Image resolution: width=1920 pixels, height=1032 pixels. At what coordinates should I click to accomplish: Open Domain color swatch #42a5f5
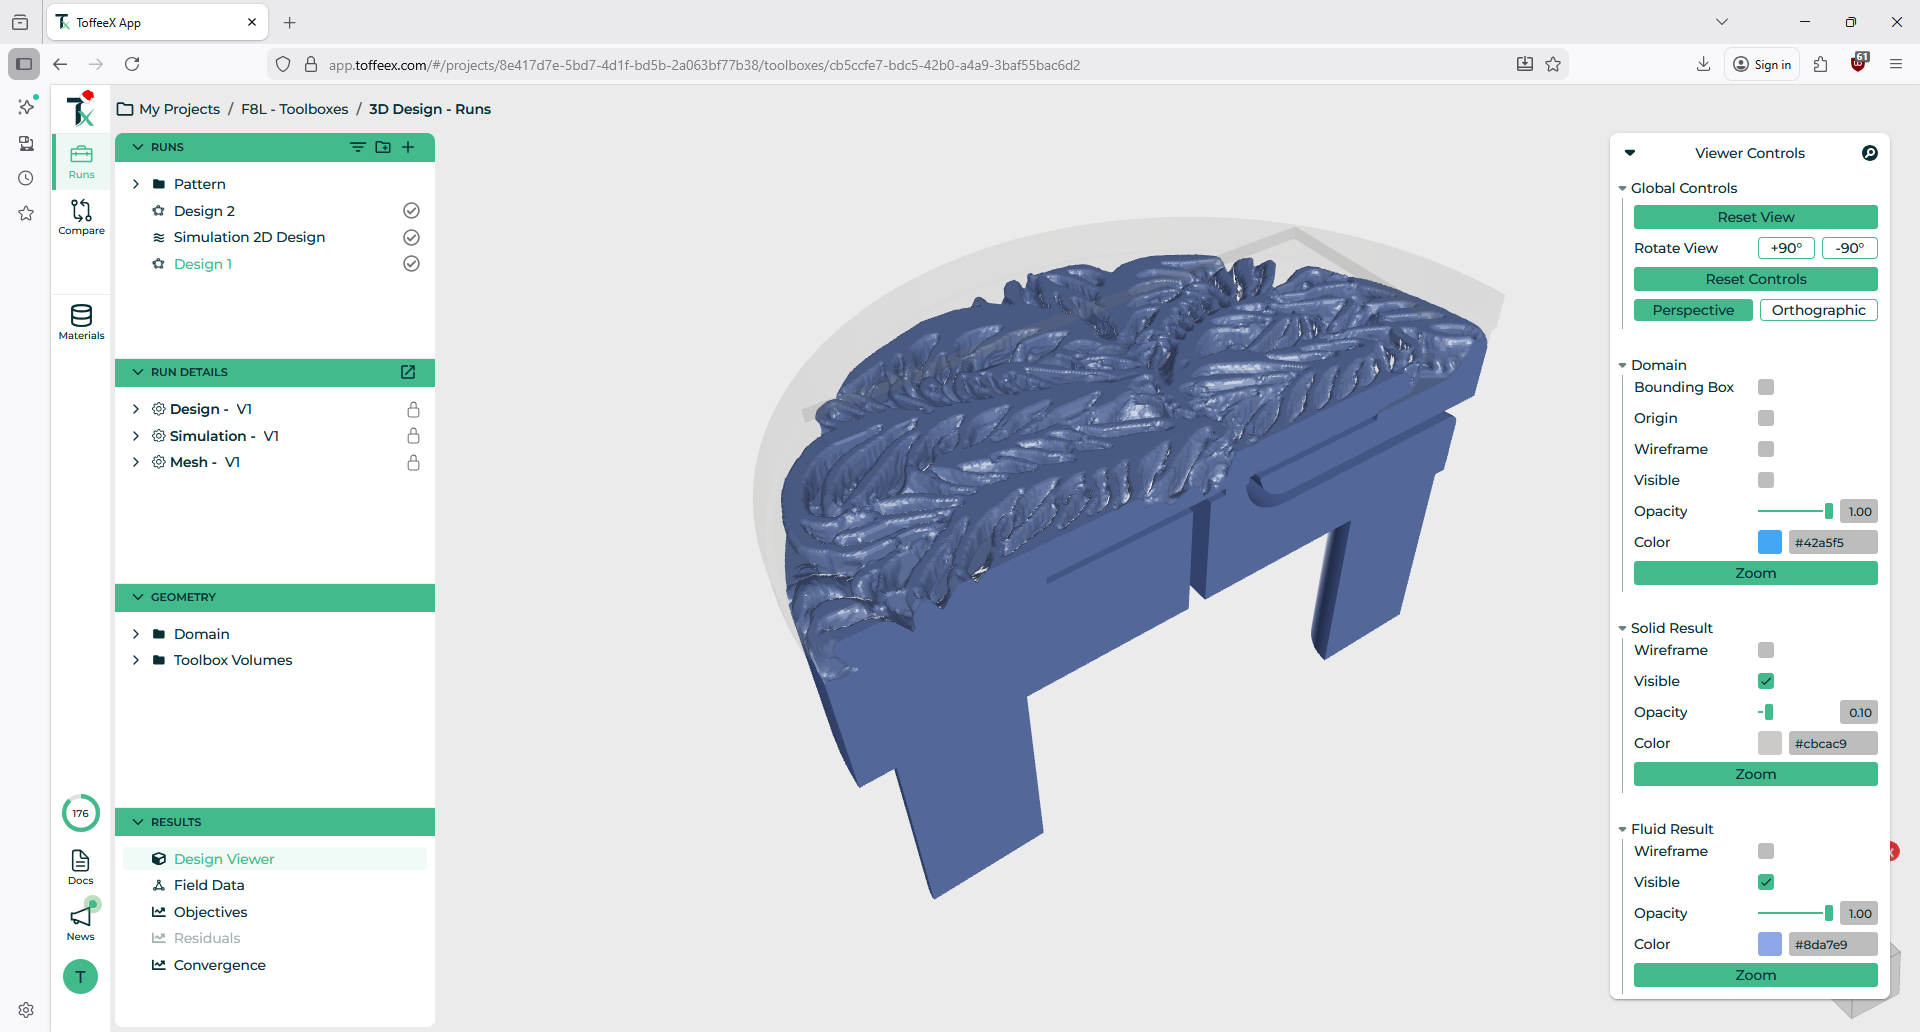1769,542
